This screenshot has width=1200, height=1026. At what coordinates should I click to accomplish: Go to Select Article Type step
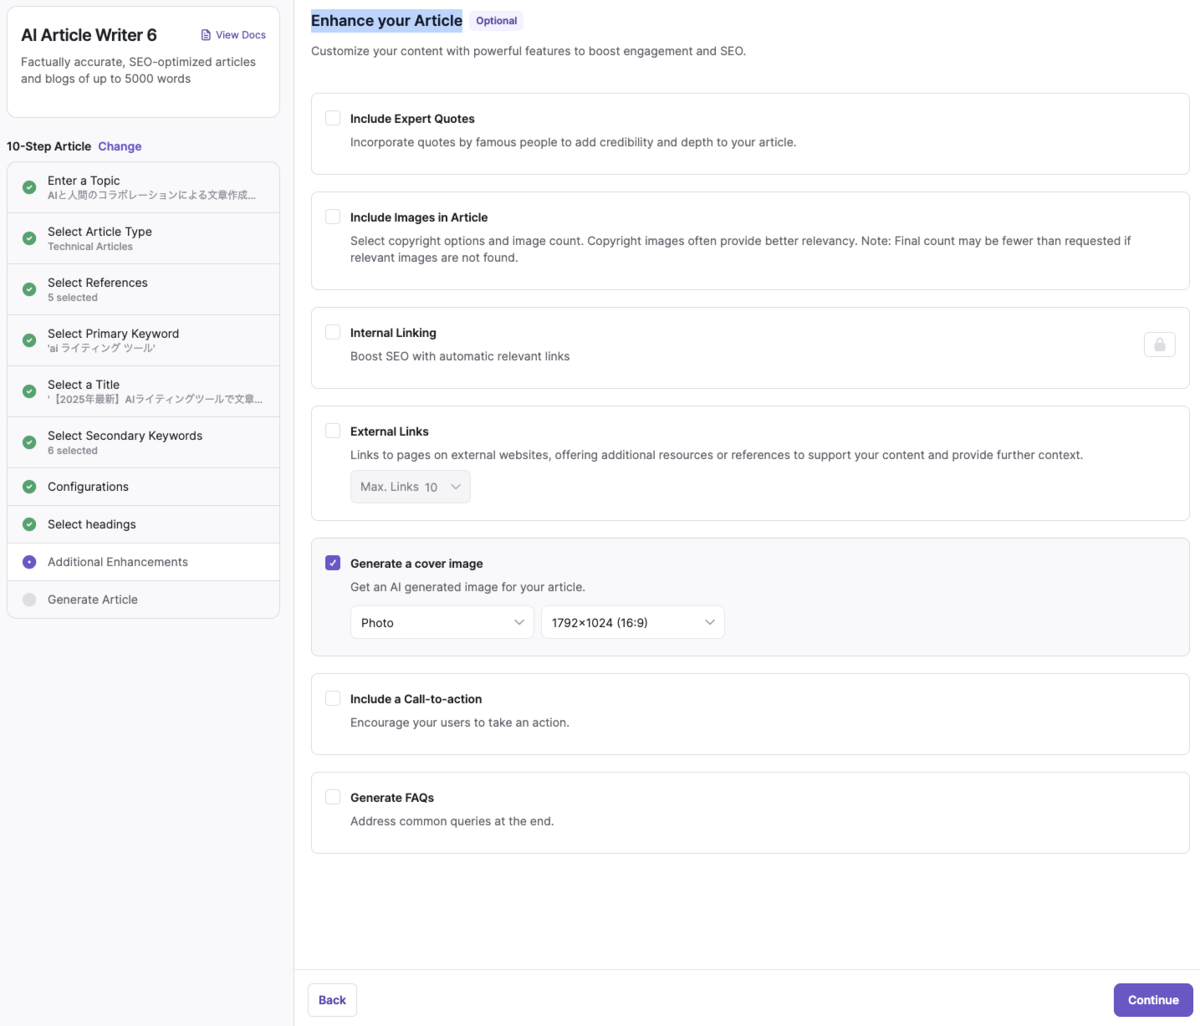[143, 238]
